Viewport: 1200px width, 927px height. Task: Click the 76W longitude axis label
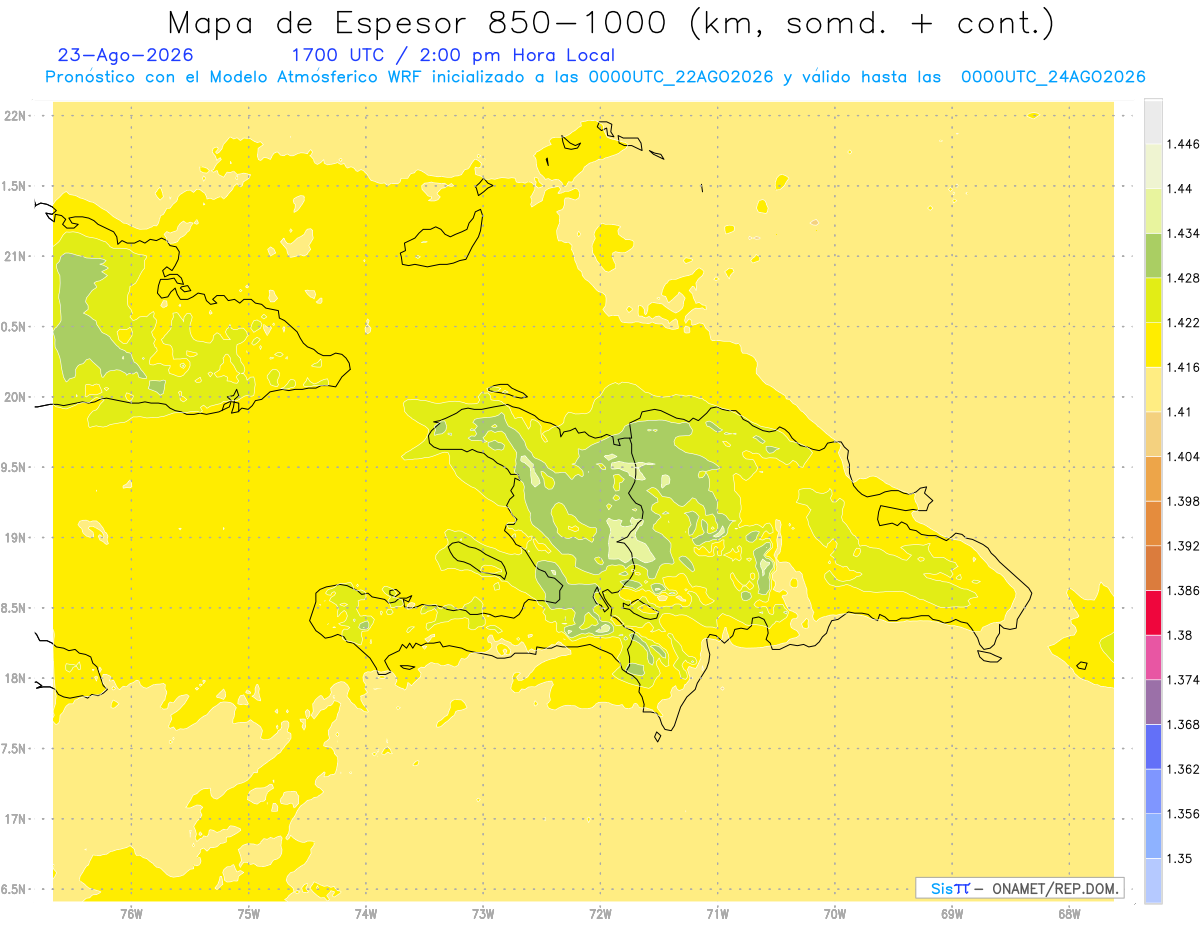point(131,914)
